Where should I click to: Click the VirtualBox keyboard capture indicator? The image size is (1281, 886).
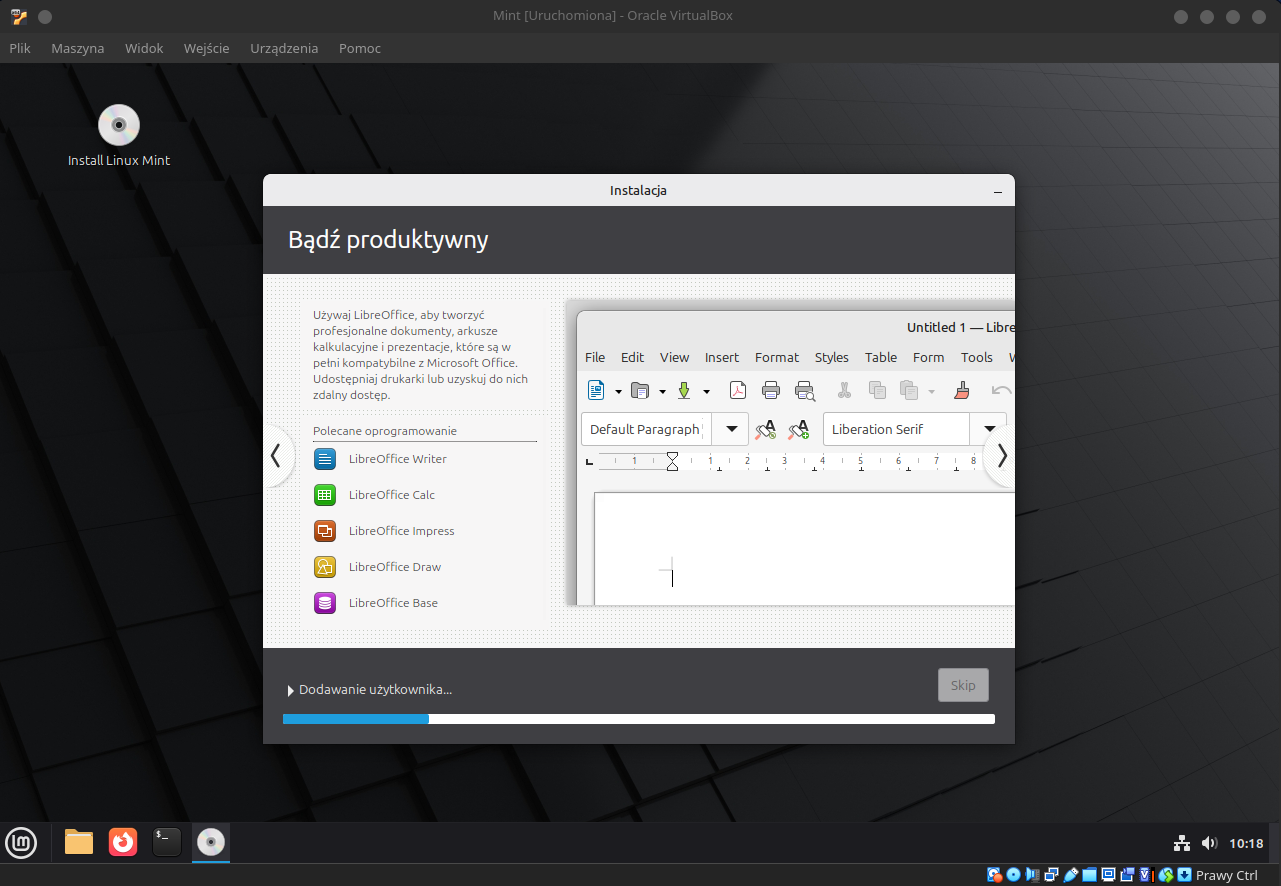1184,875
